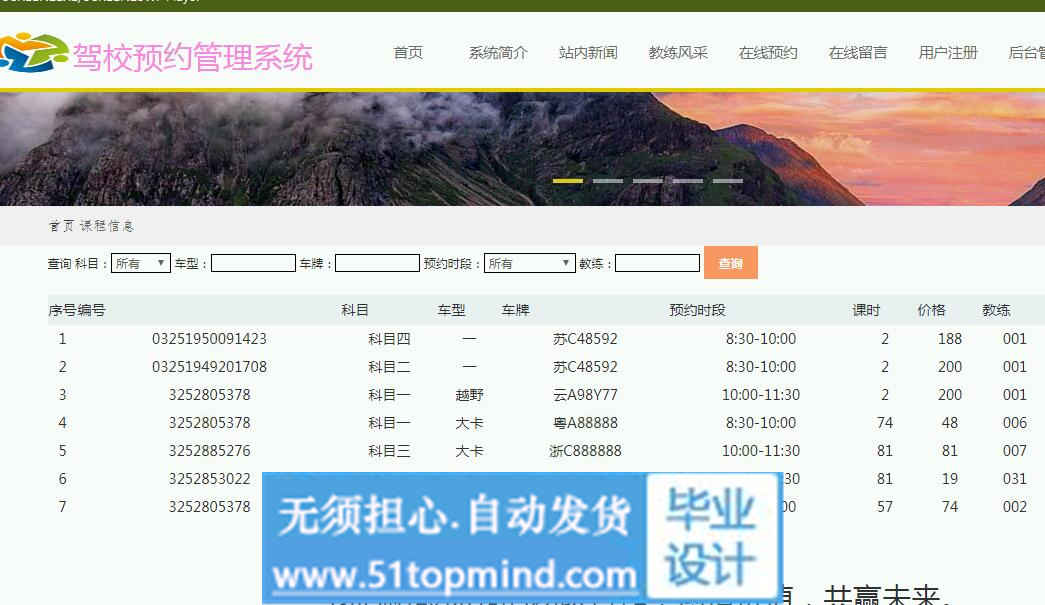Click the 越野 car type cell

coord(469,394)
